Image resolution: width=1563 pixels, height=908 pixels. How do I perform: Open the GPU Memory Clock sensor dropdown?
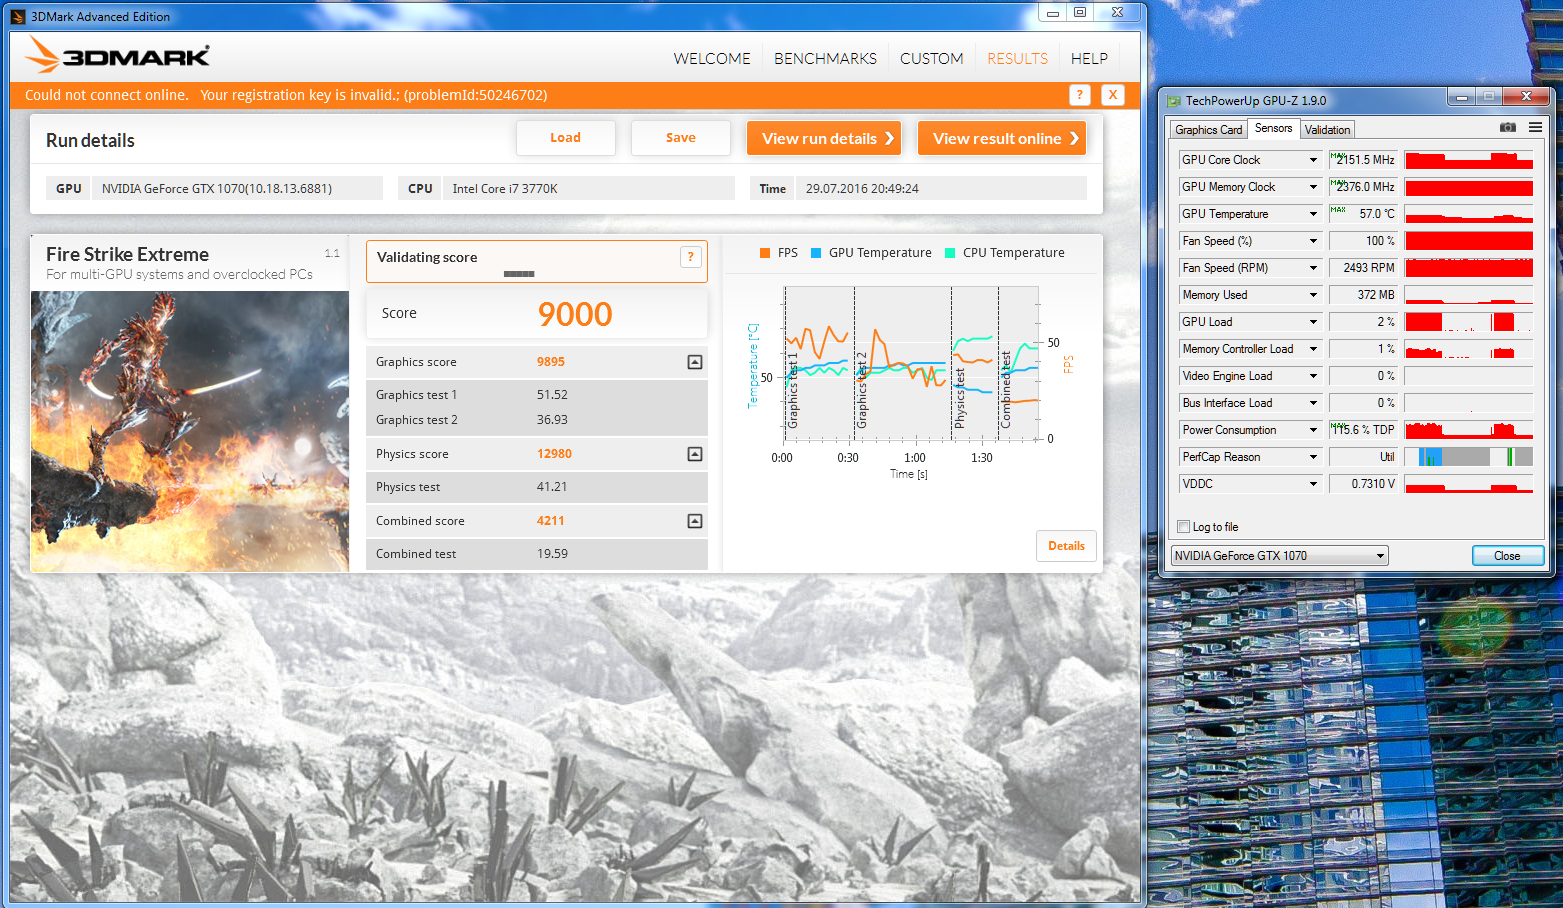coord(1313,187)
